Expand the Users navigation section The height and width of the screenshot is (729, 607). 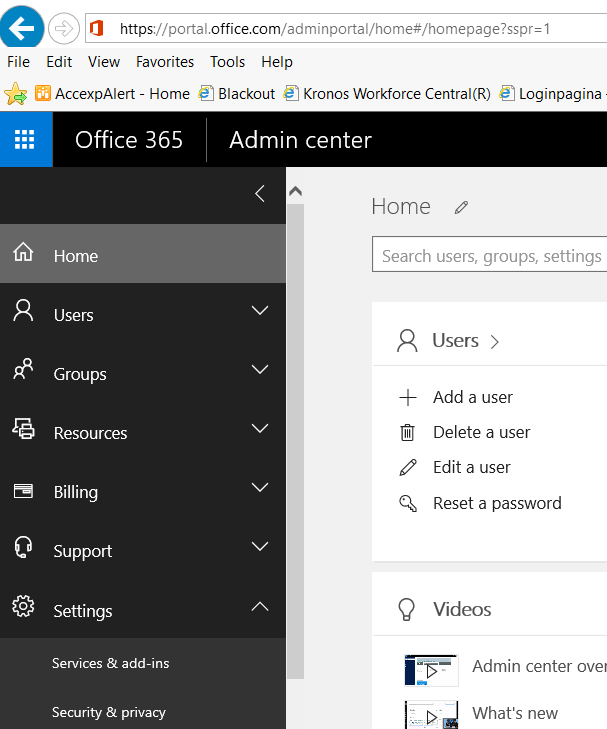pos(260,312)
